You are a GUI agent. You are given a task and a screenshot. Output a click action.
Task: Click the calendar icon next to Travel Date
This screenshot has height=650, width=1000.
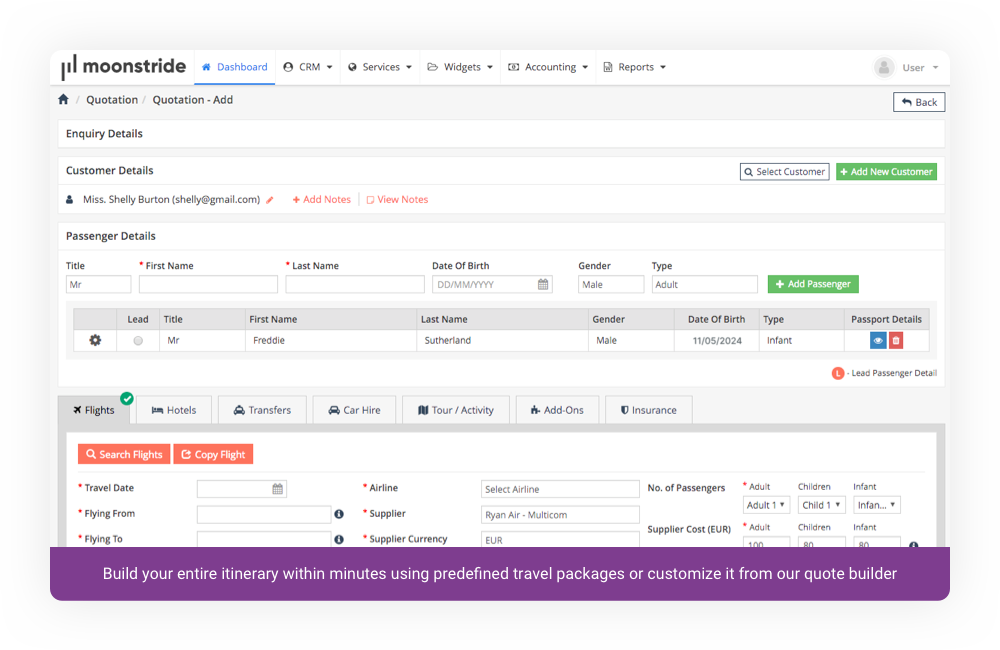pos(278,489)
